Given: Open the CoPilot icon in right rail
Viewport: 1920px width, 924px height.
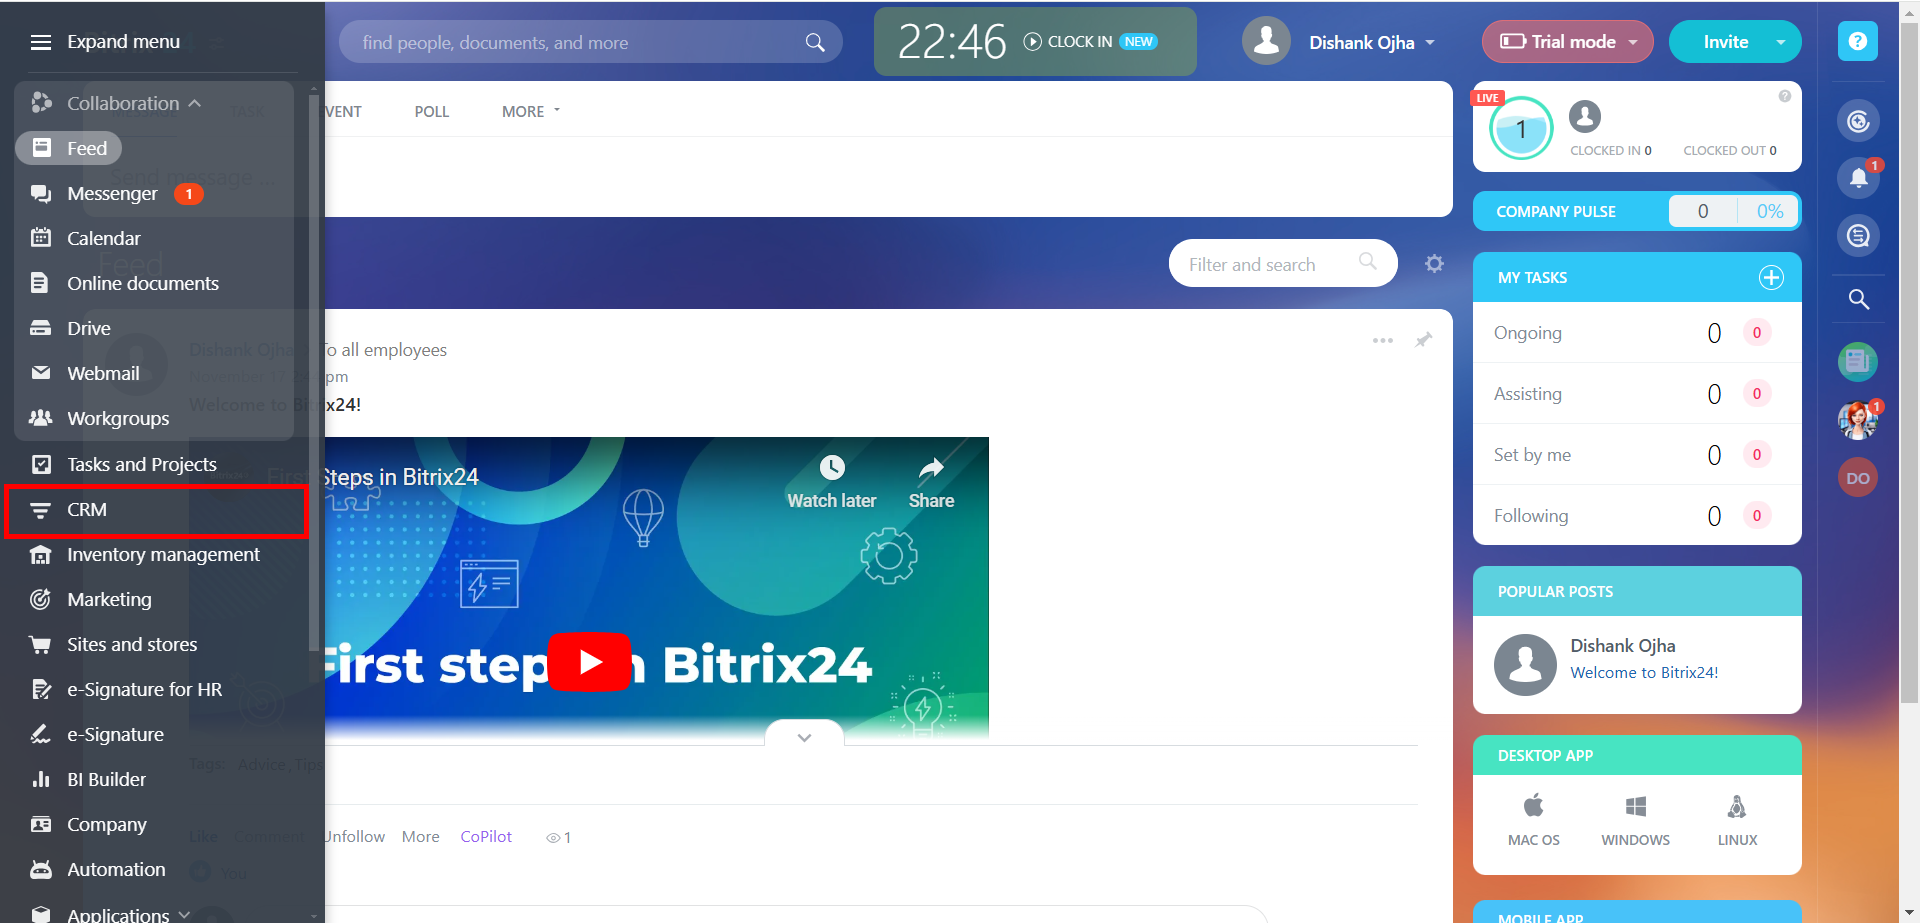Looking at the screenshot, I should [x=1858, y=121].
